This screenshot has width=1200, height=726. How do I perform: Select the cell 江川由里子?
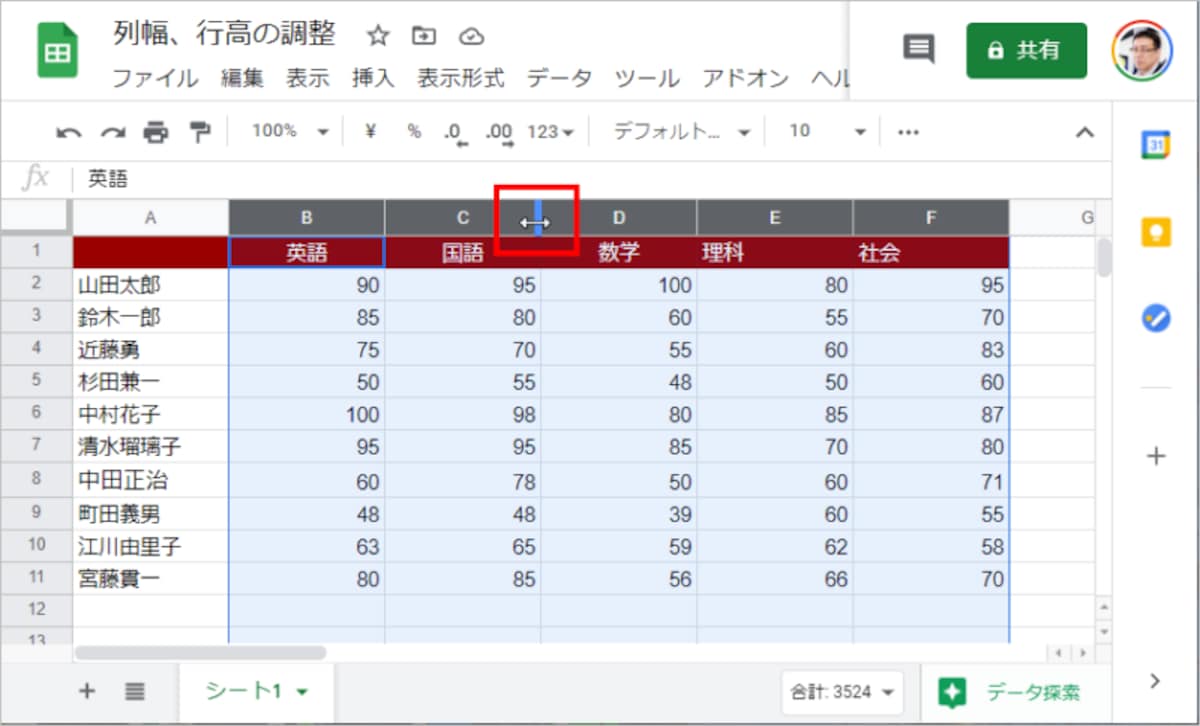click(151, 546)
